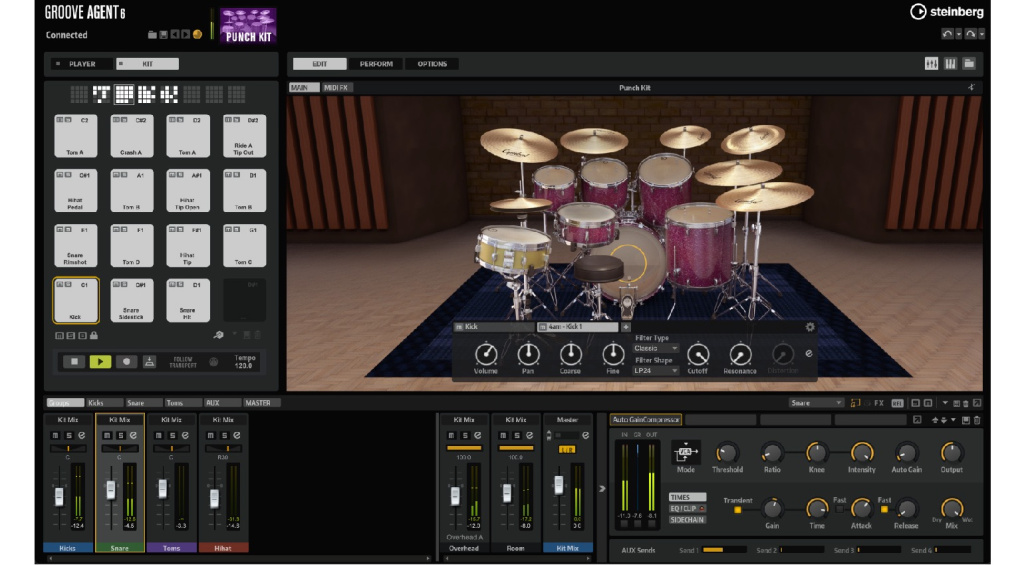
Task: Open the Filter Shape LP24 dropdown
Action: pos(656,371)
